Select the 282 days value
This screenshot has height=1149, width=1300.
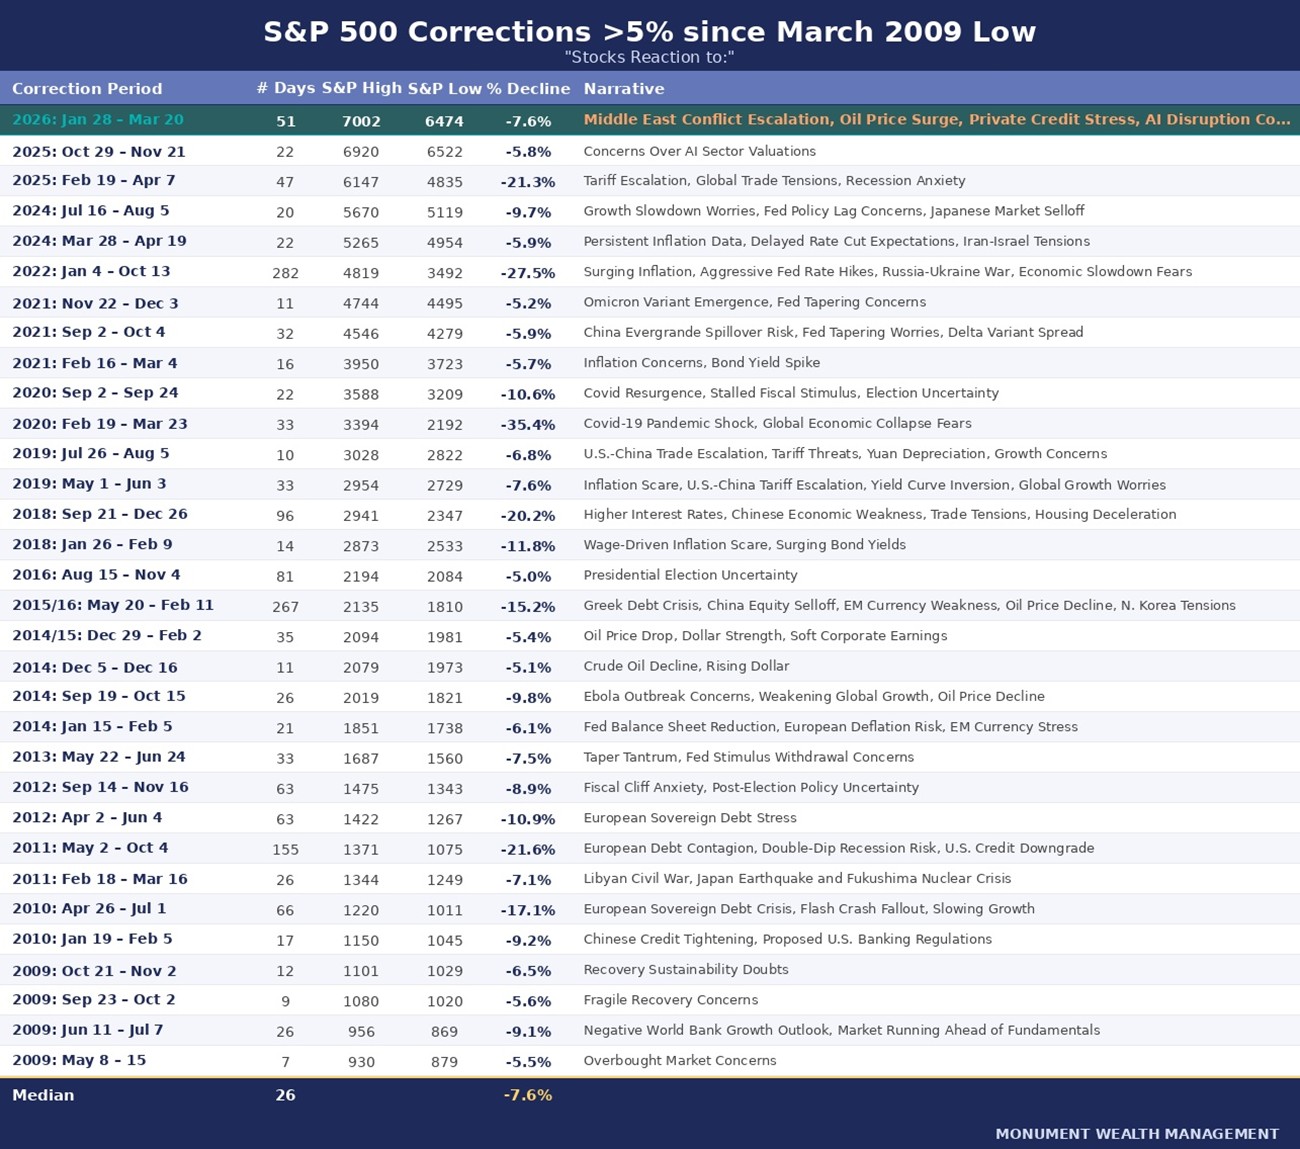coord(285,272)
